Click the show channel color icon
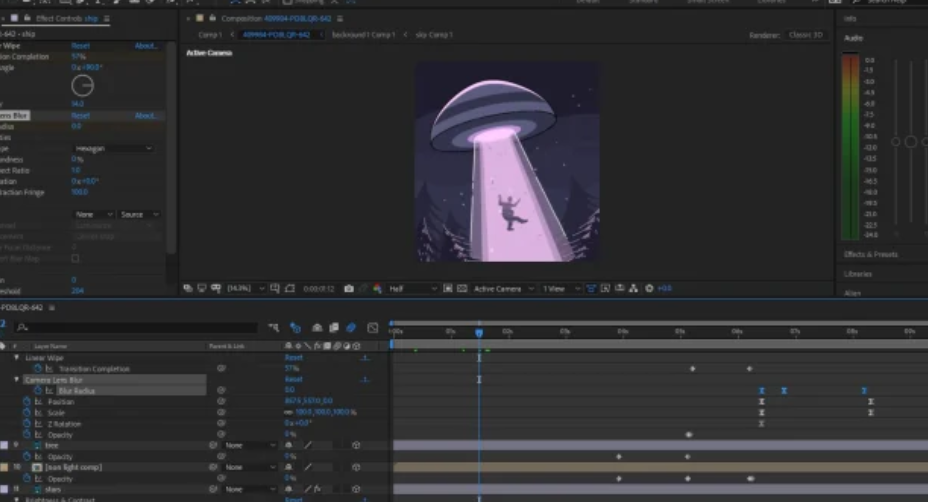This screenshot has width=928, height=502. (x=377, y=288)
